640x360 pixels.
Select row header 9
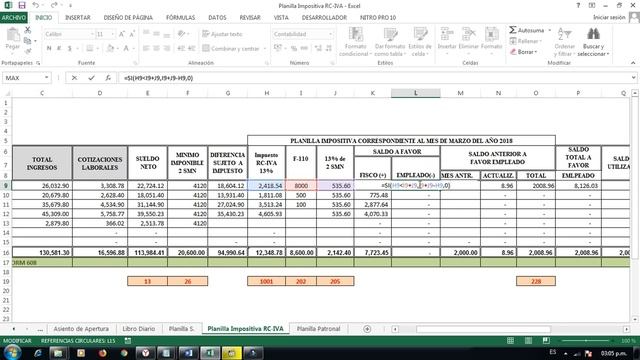click(6, 185)
